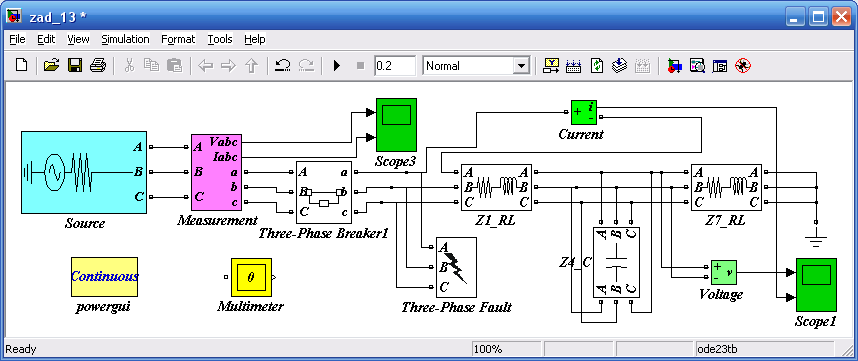Click refresh model blocks green icon
This screenshot has width=858, height=361.
pos(596,66)
